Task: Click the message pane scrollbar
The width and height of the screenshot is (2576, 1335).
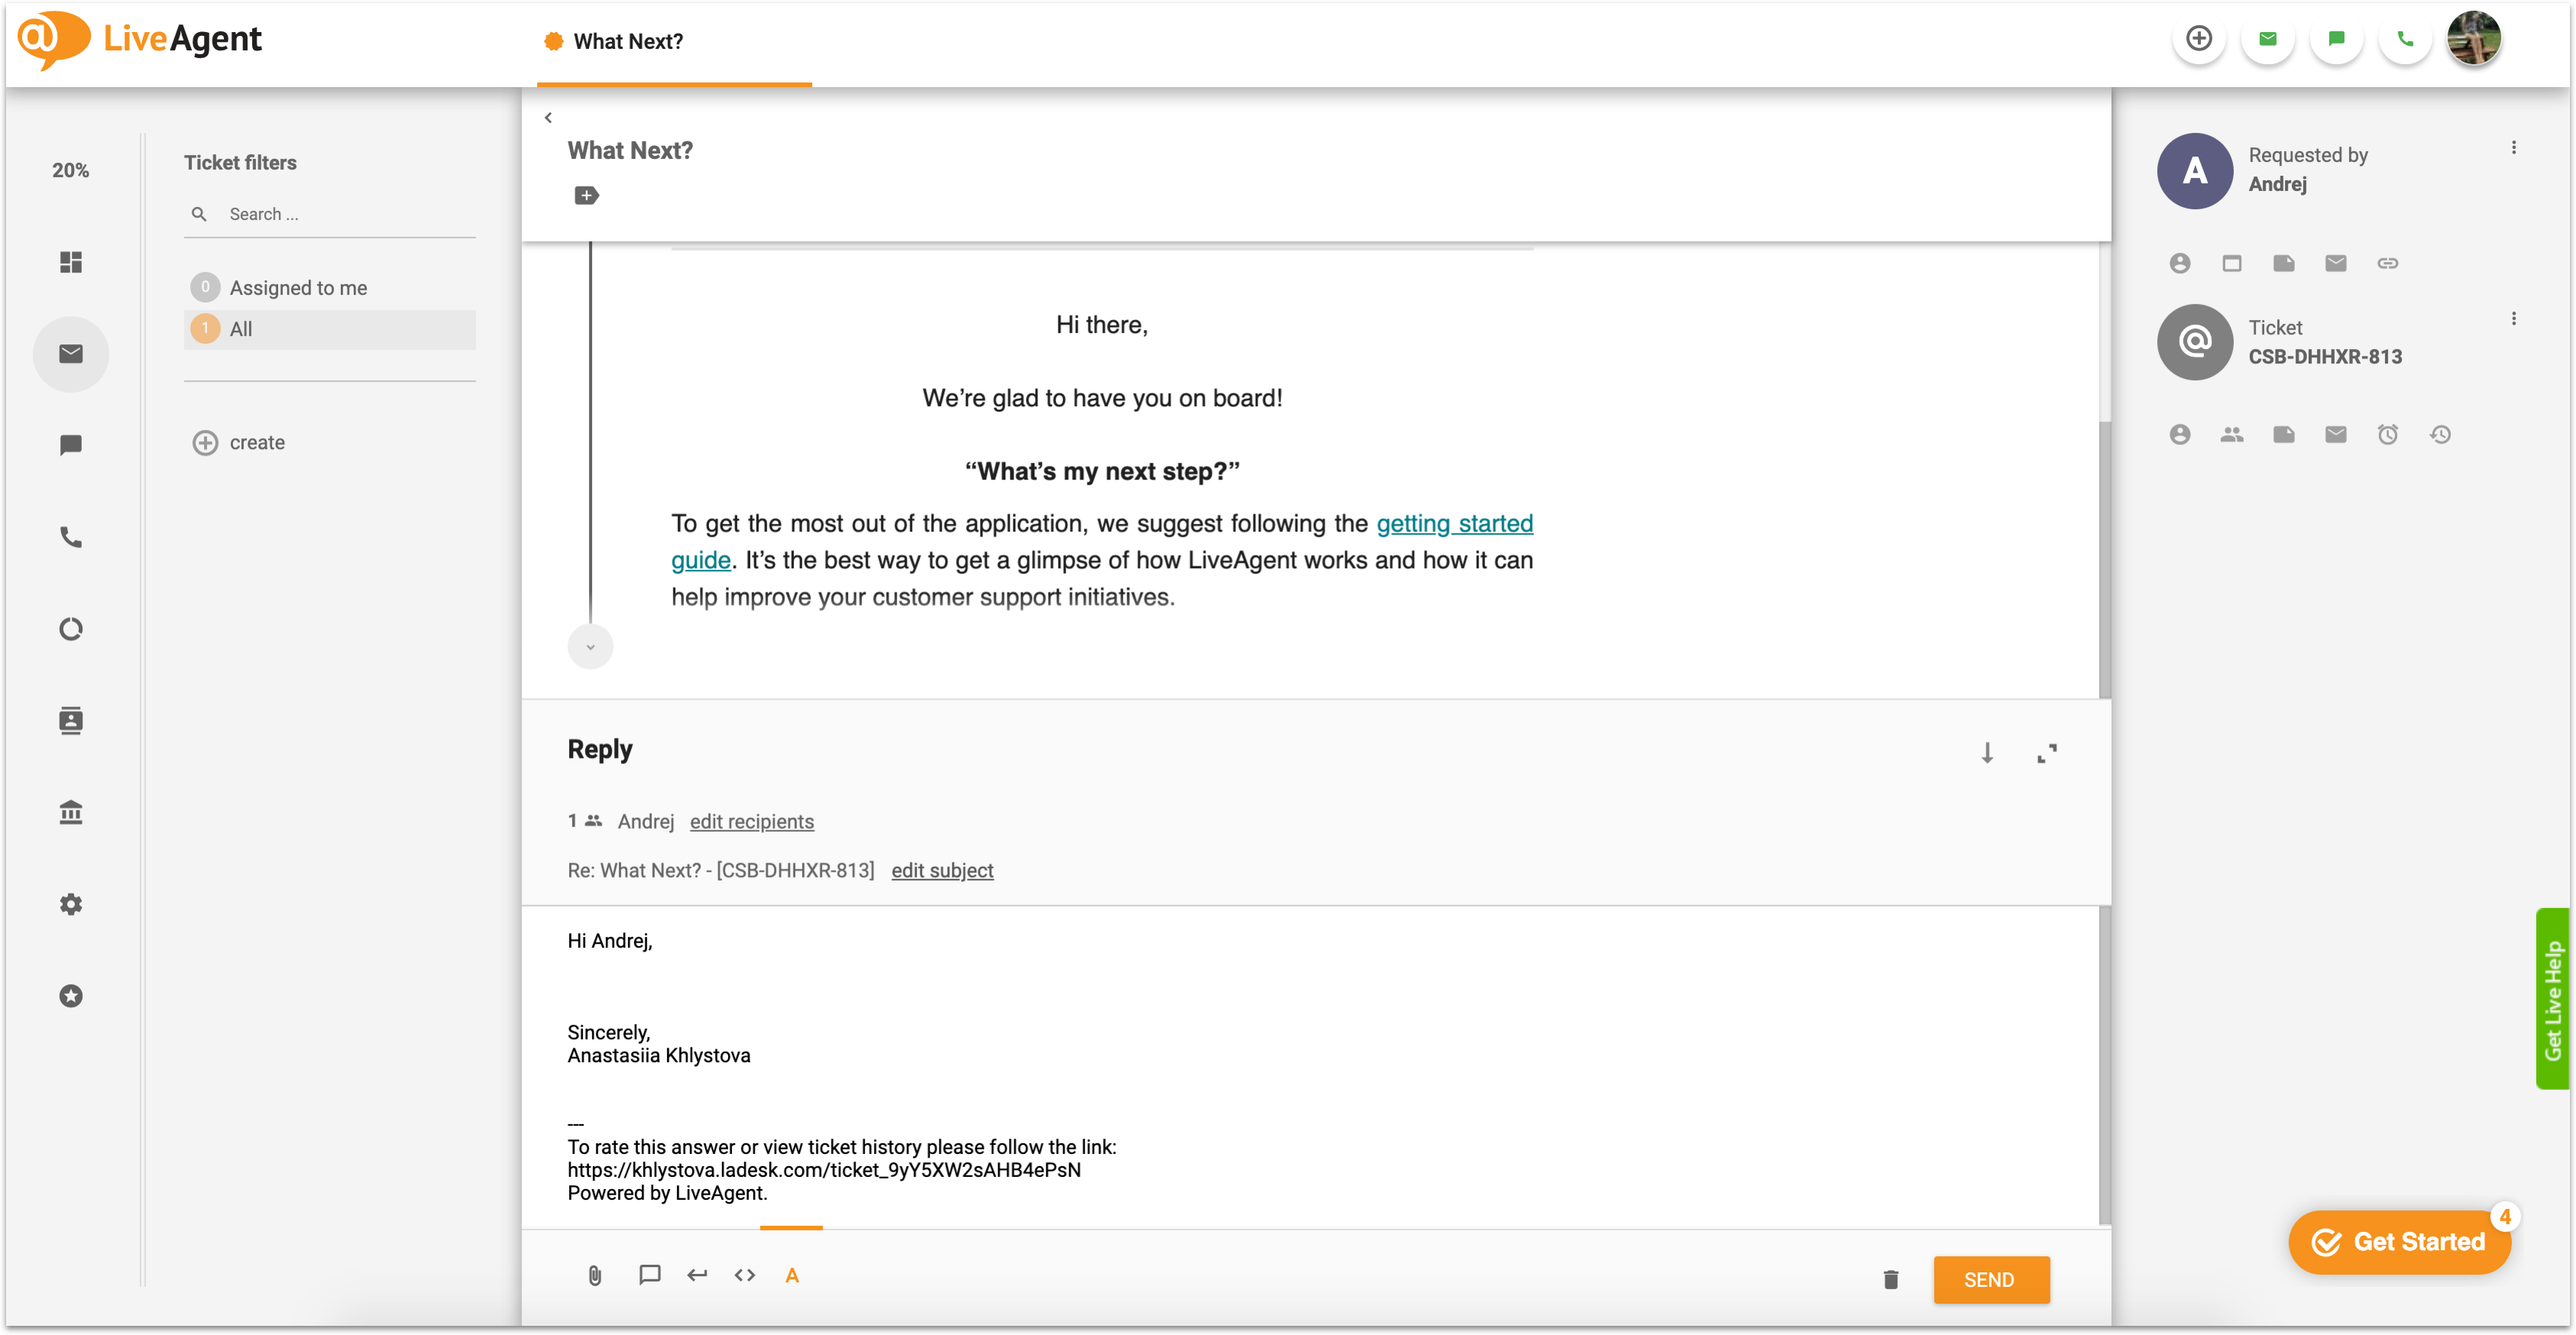Action: click(2104, 559)
